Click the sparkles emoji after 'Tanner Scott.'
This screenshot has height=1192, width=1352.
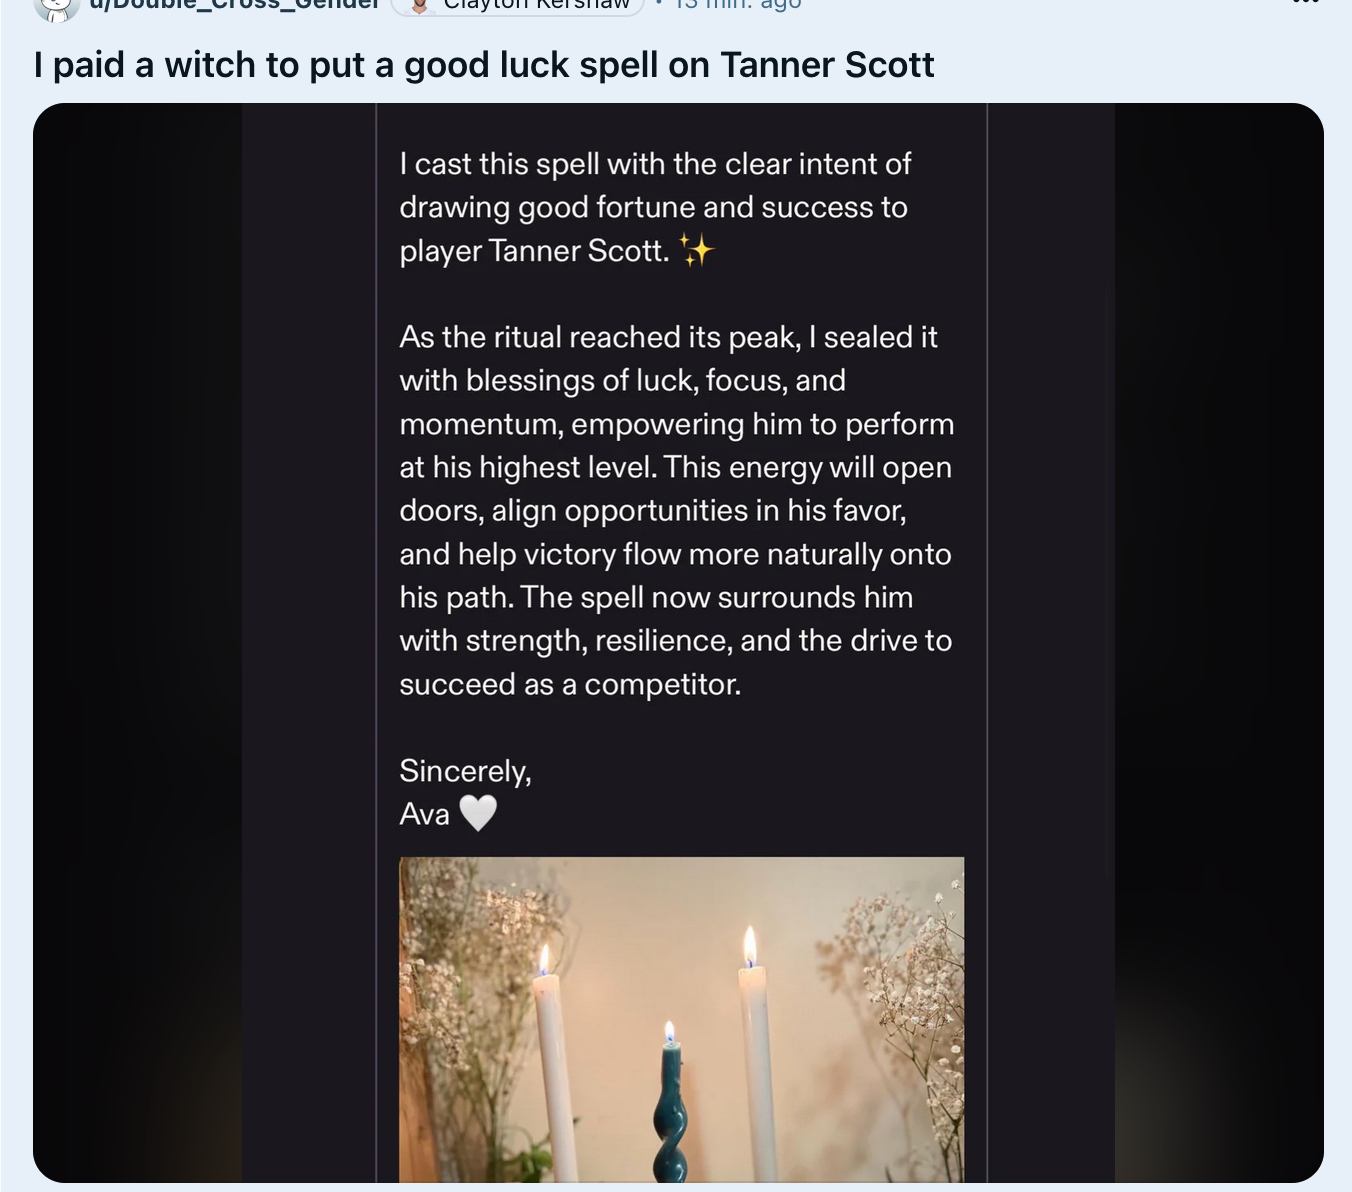tap(696, 250)
